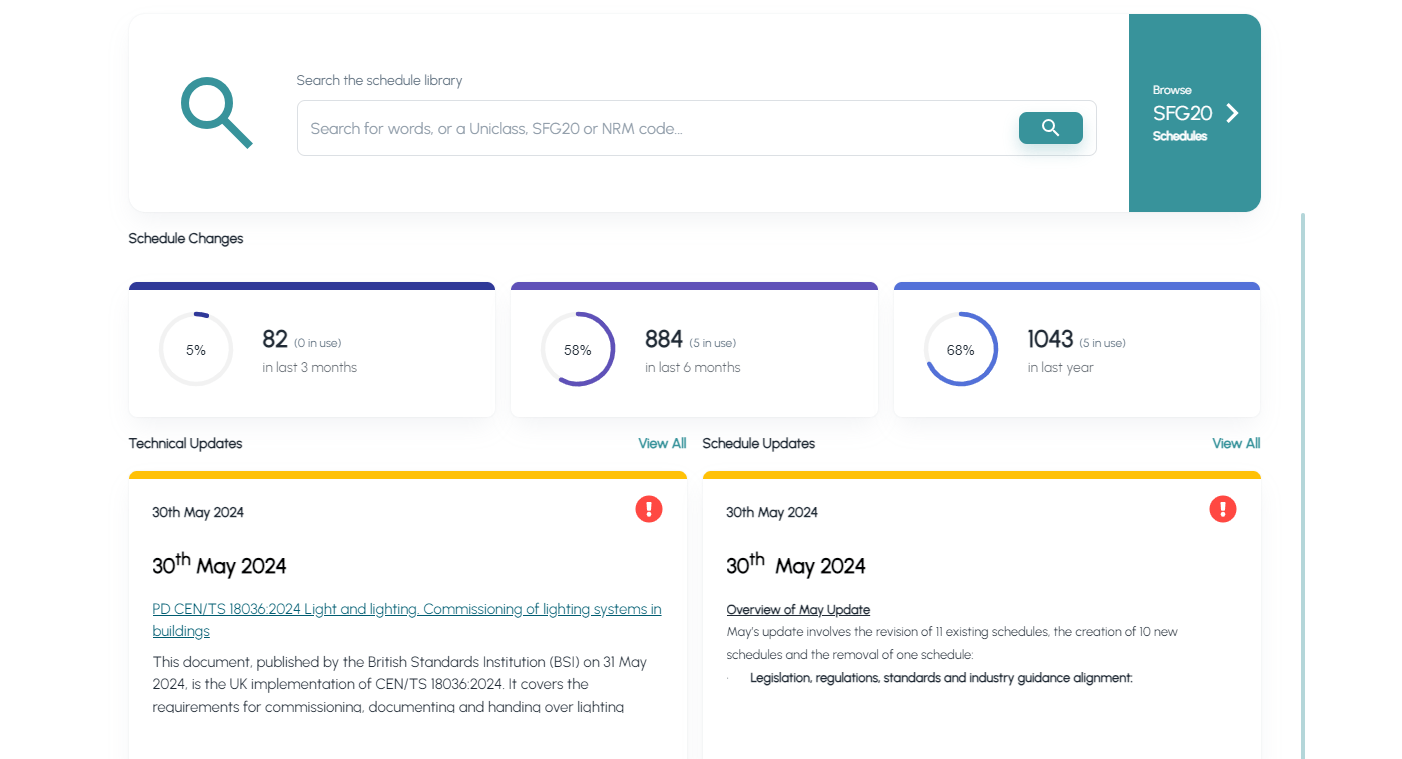Open the Browse SFG20 Schedules panel
Viewport: 1402px width, 759px height.
pyautogui.click(x=1194, y=113)
